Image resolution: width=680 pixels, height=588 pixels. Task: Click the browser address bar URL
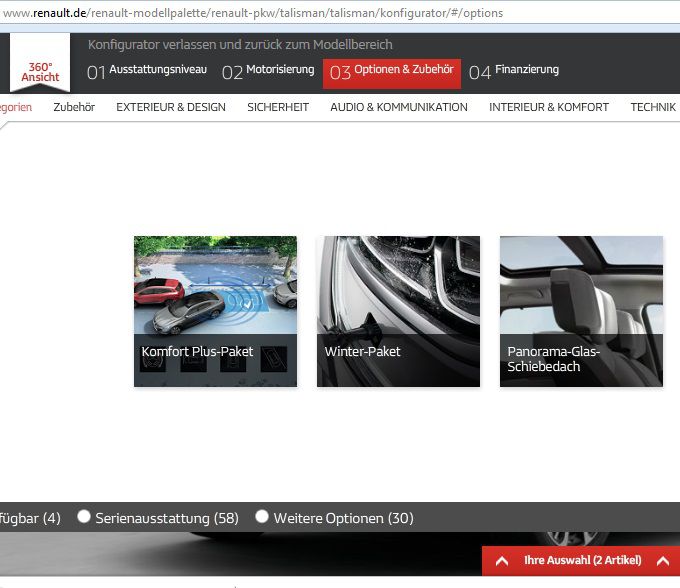[x=253, y=13]
